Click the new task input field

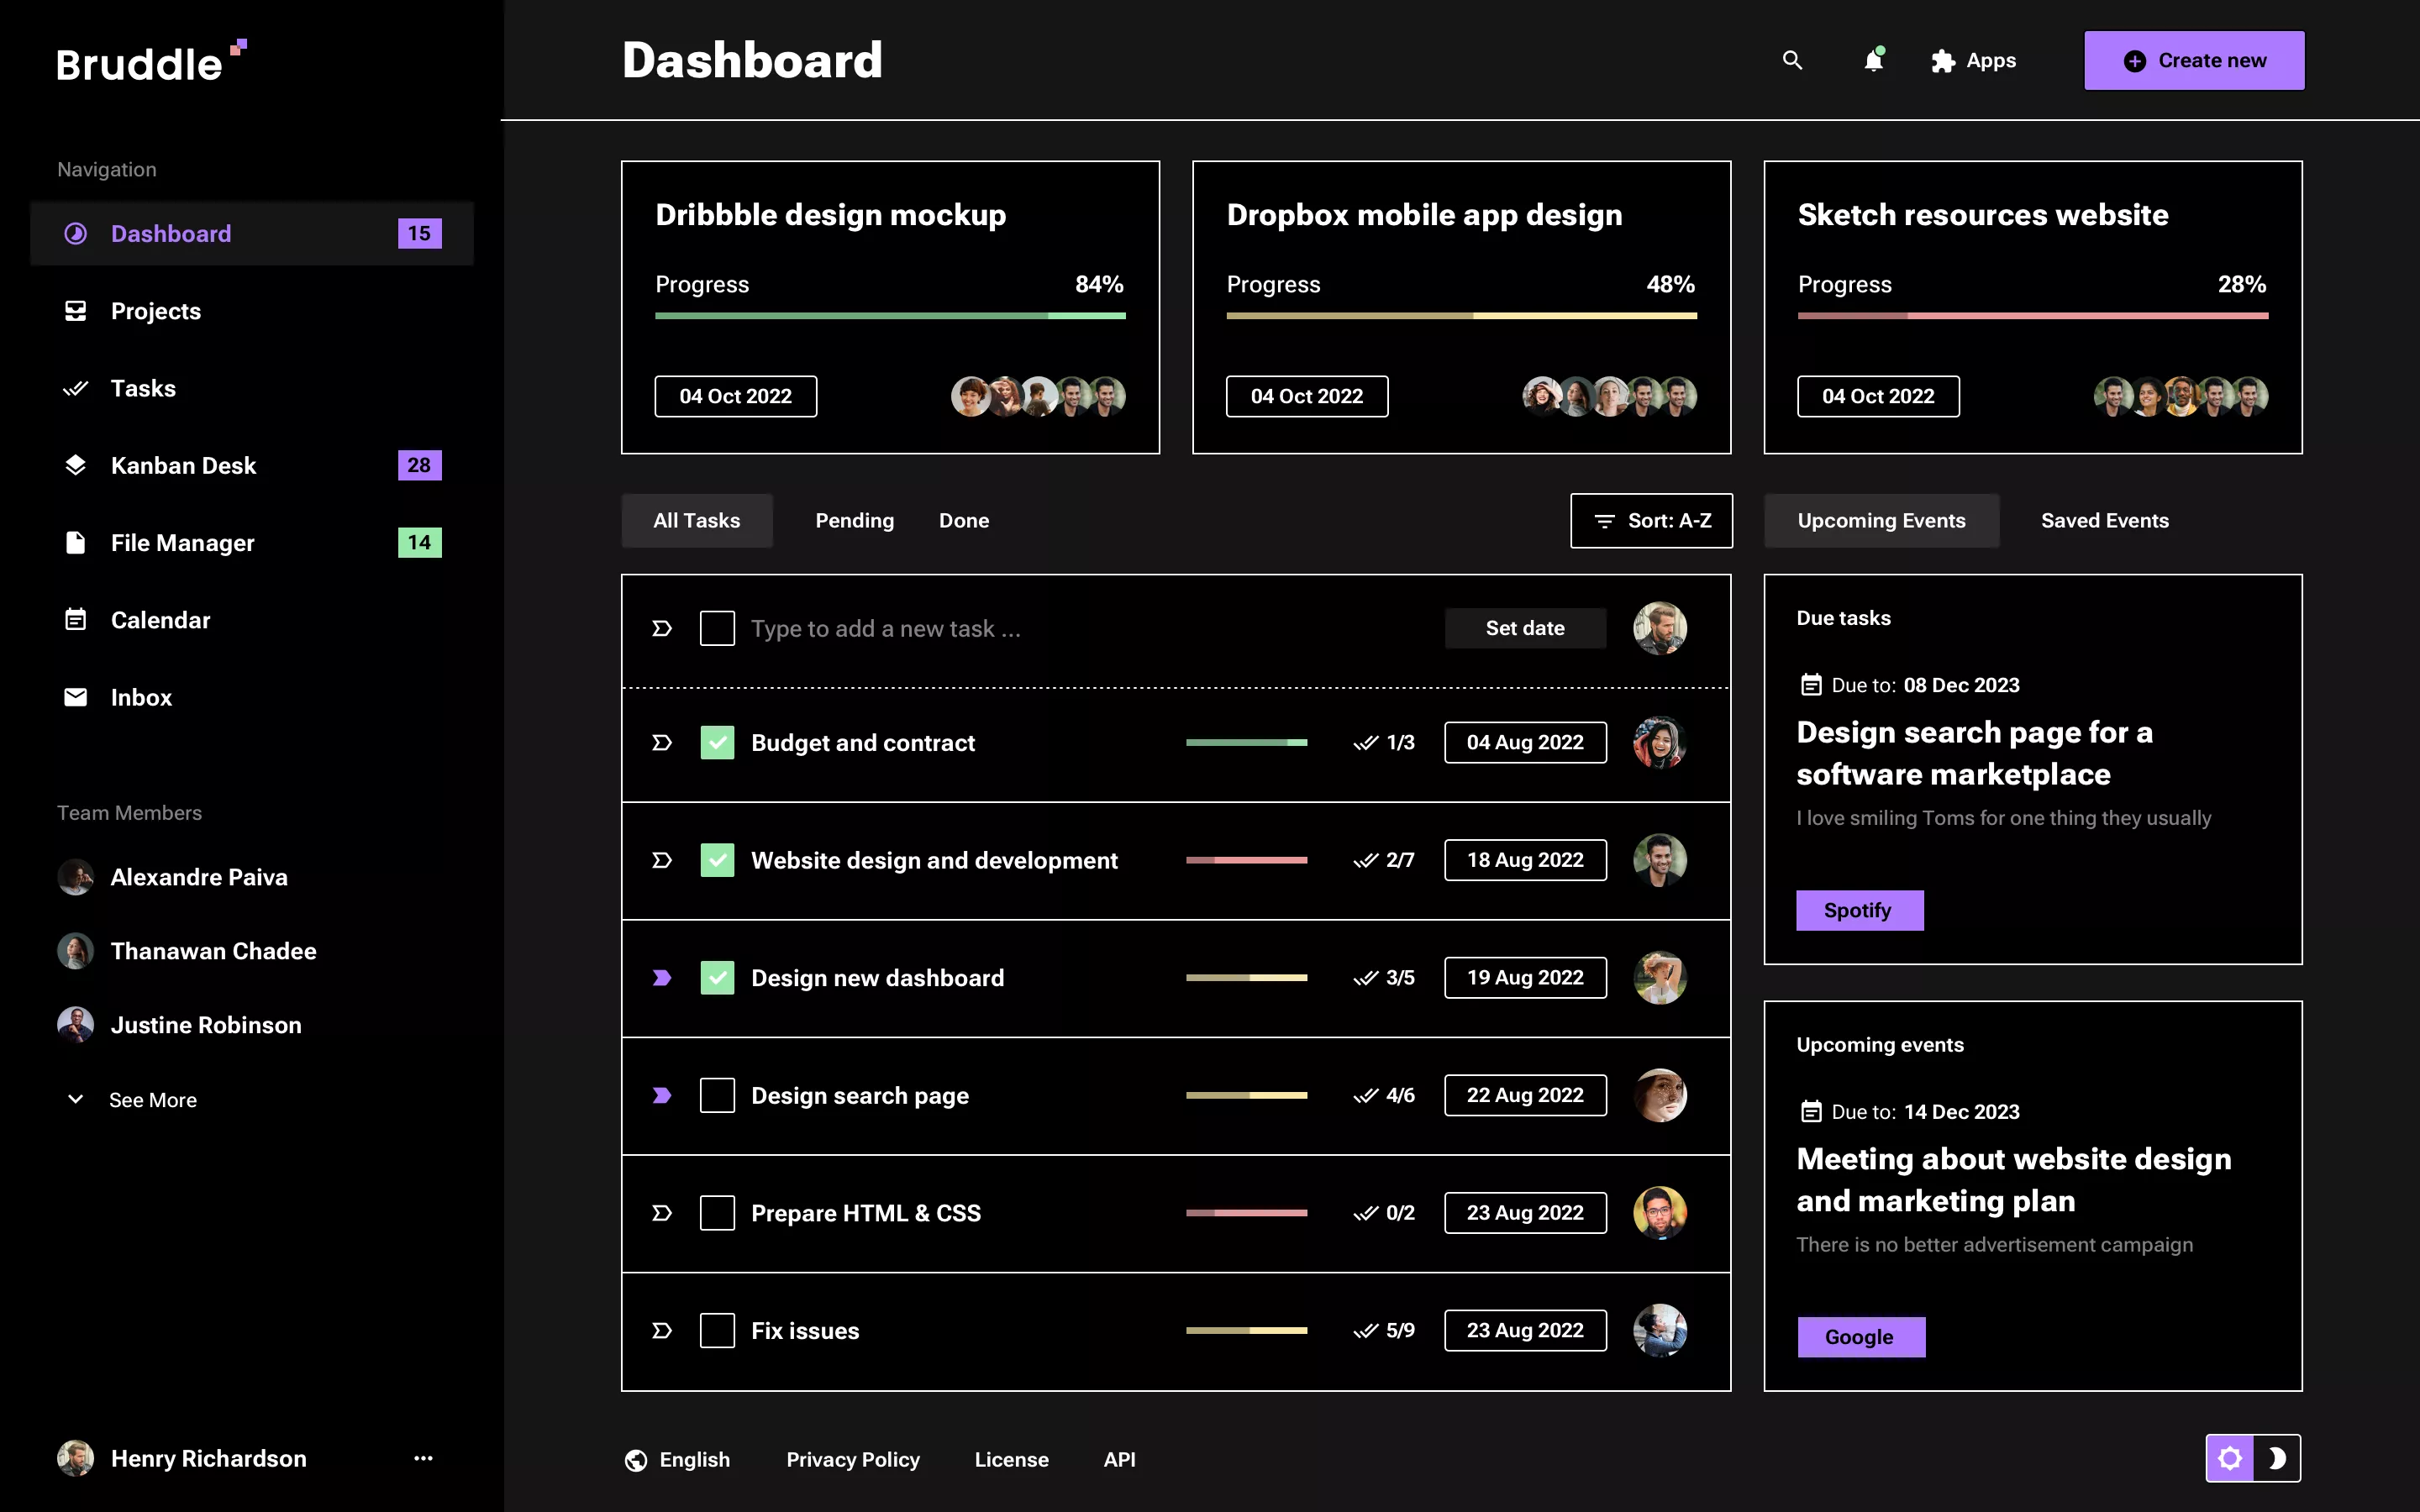pos(1080,628)
